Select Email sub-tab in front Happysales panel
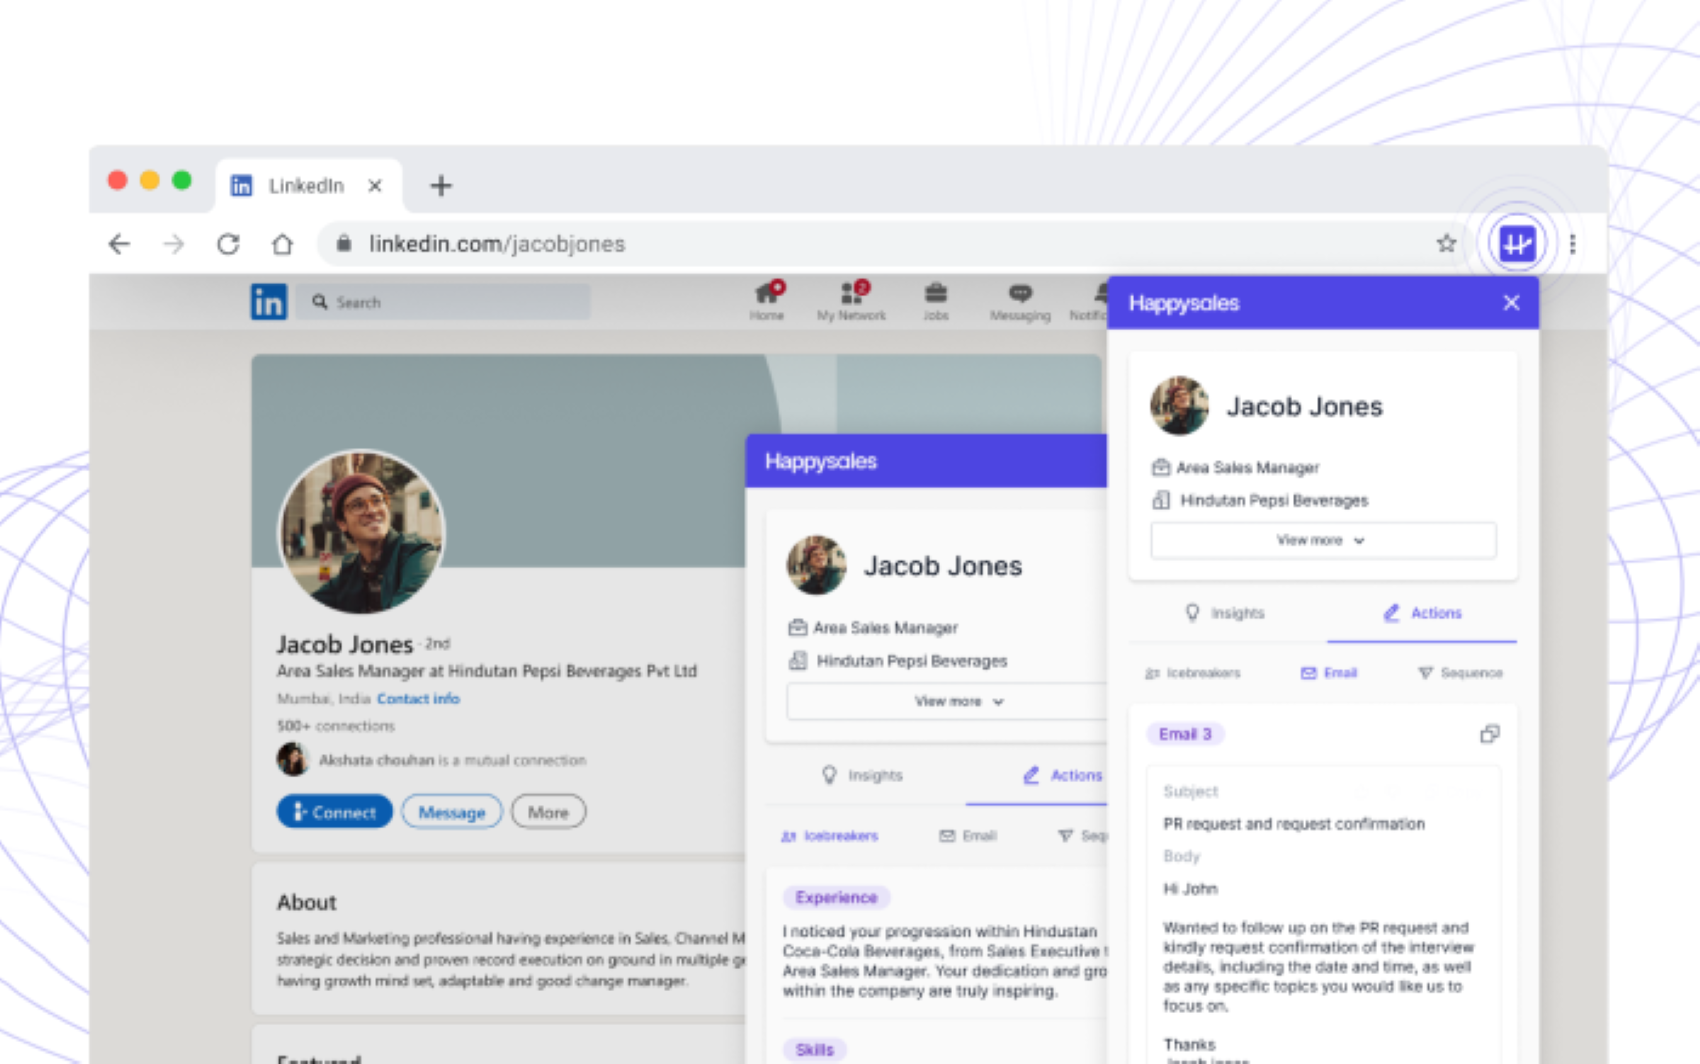The width and height of the screenshot is (1700, 1064). coord(1329,673)
